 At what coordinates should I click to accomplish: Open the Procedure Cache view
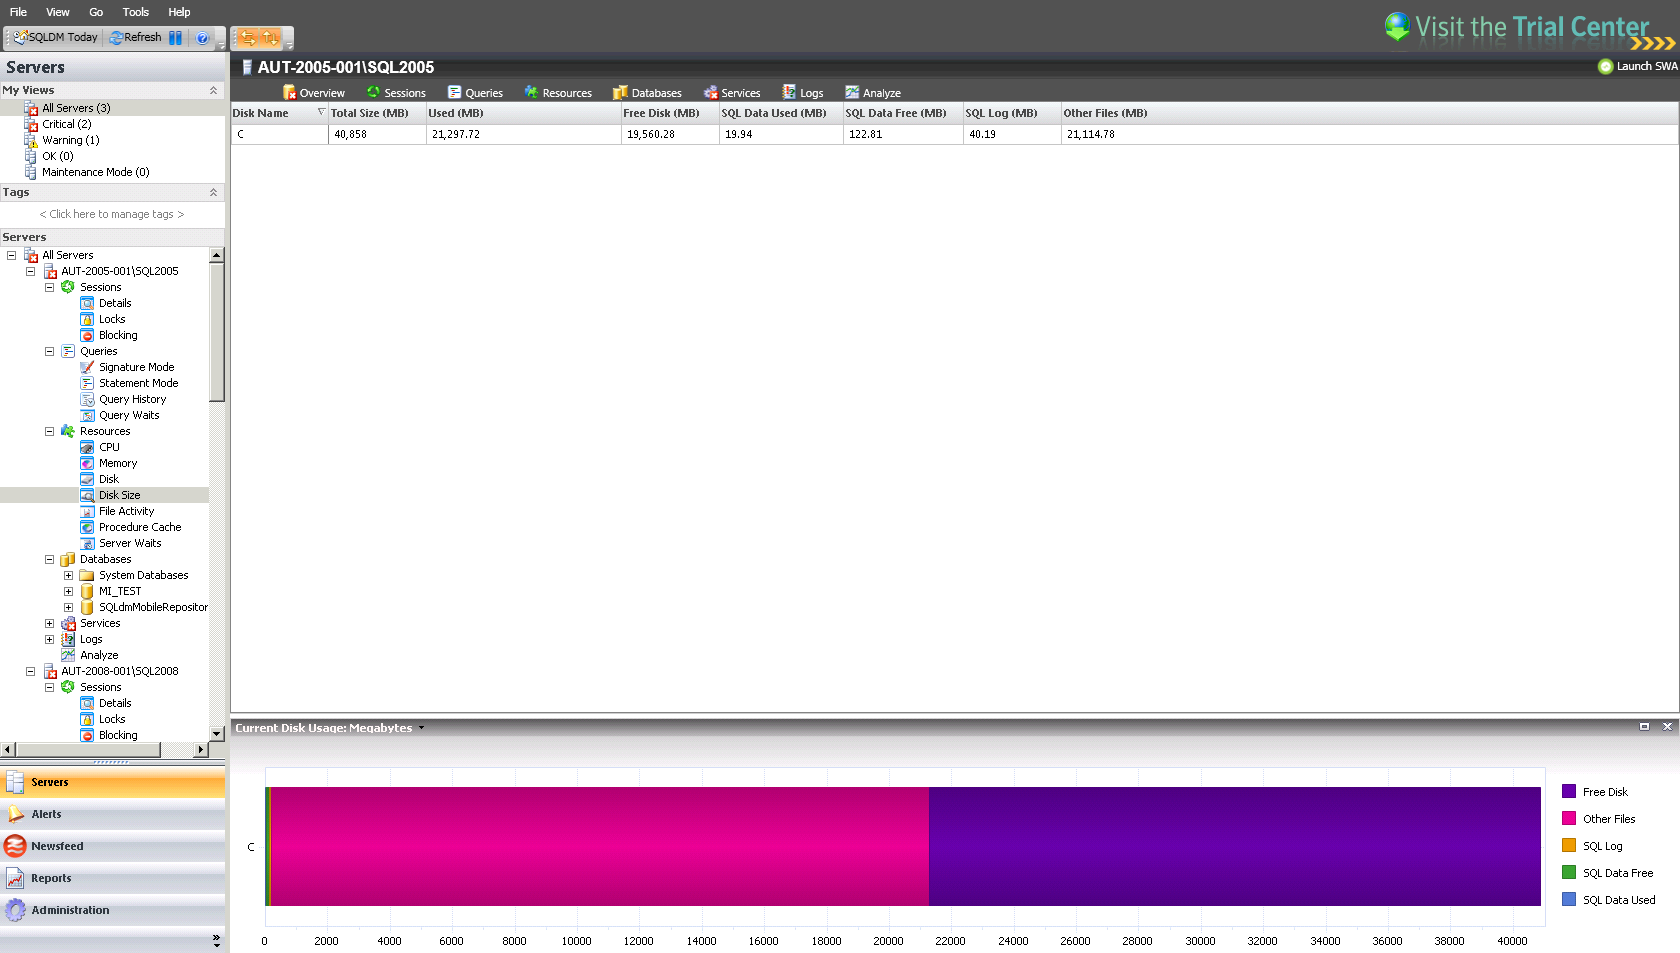click(x=140, y=527)
